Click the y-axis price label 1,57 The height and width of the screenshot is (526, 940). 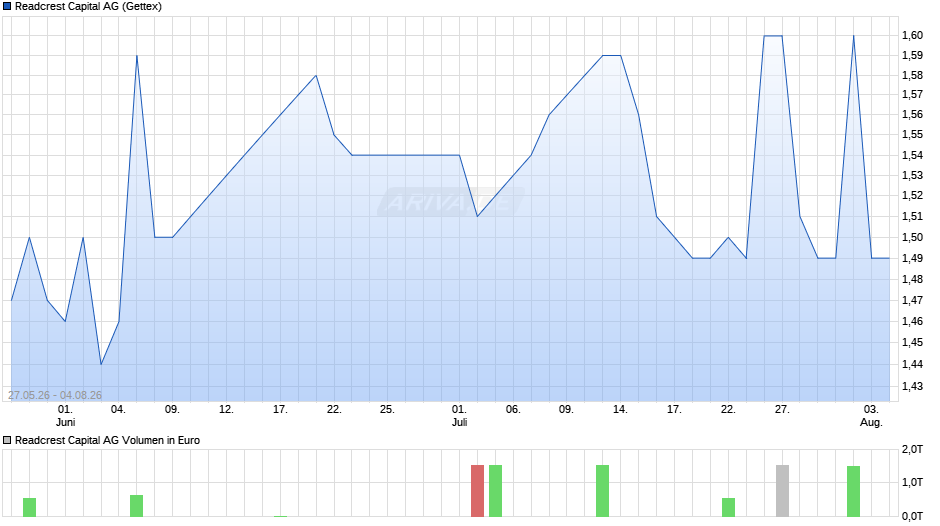coord(912,94)
